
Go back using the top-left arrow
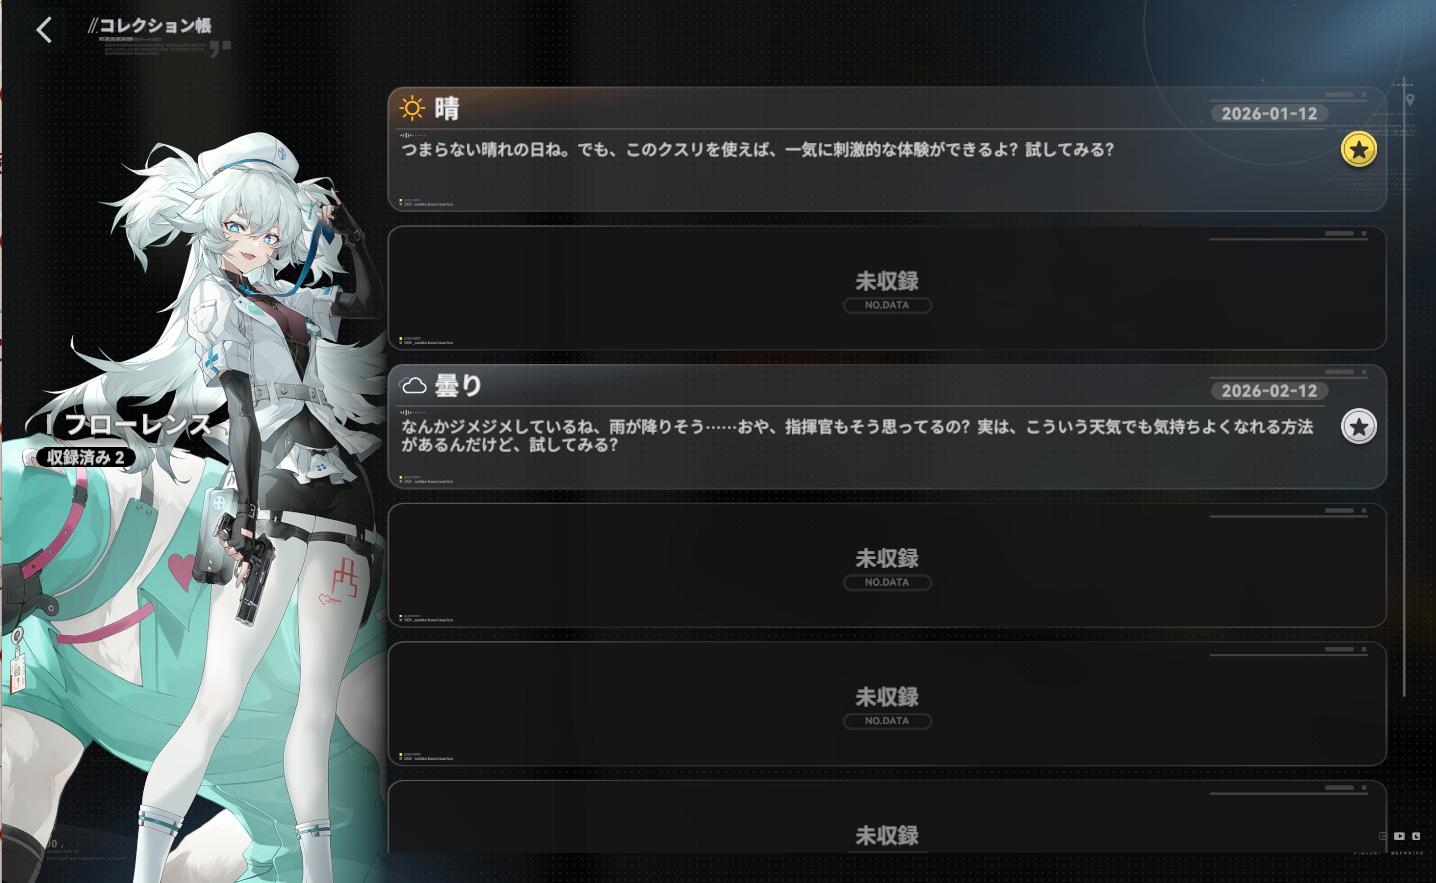click(x=44, y=30)
